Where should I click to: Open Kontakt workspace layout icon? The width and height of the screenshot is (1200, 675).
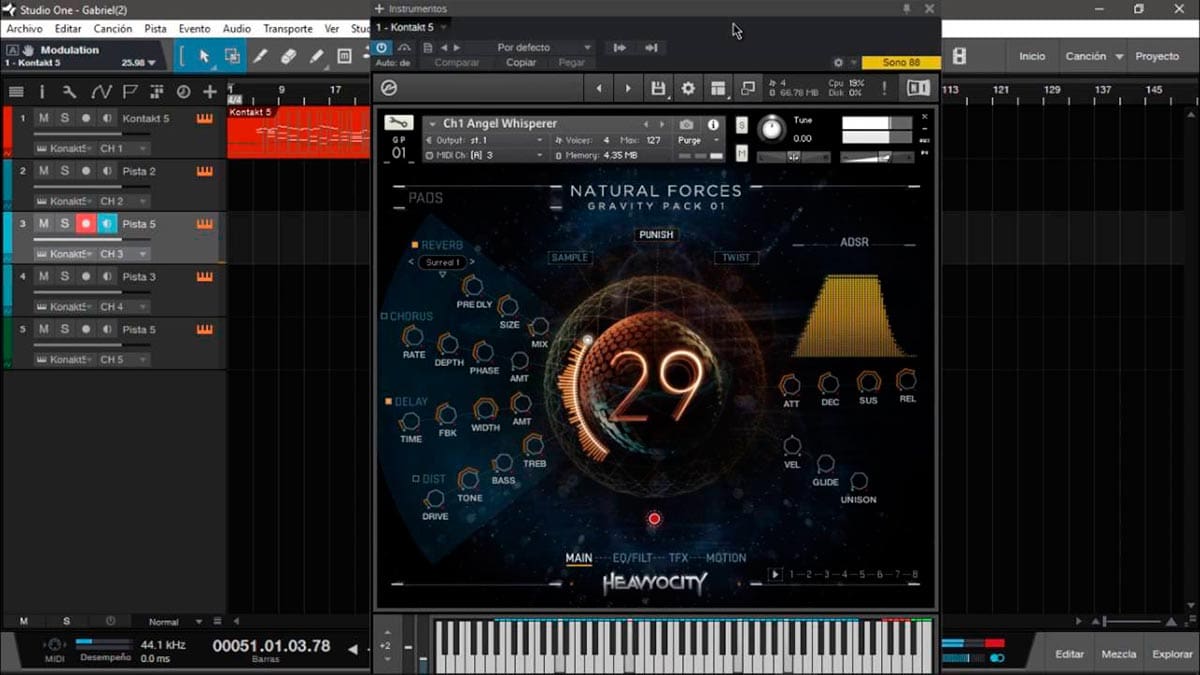718,88
